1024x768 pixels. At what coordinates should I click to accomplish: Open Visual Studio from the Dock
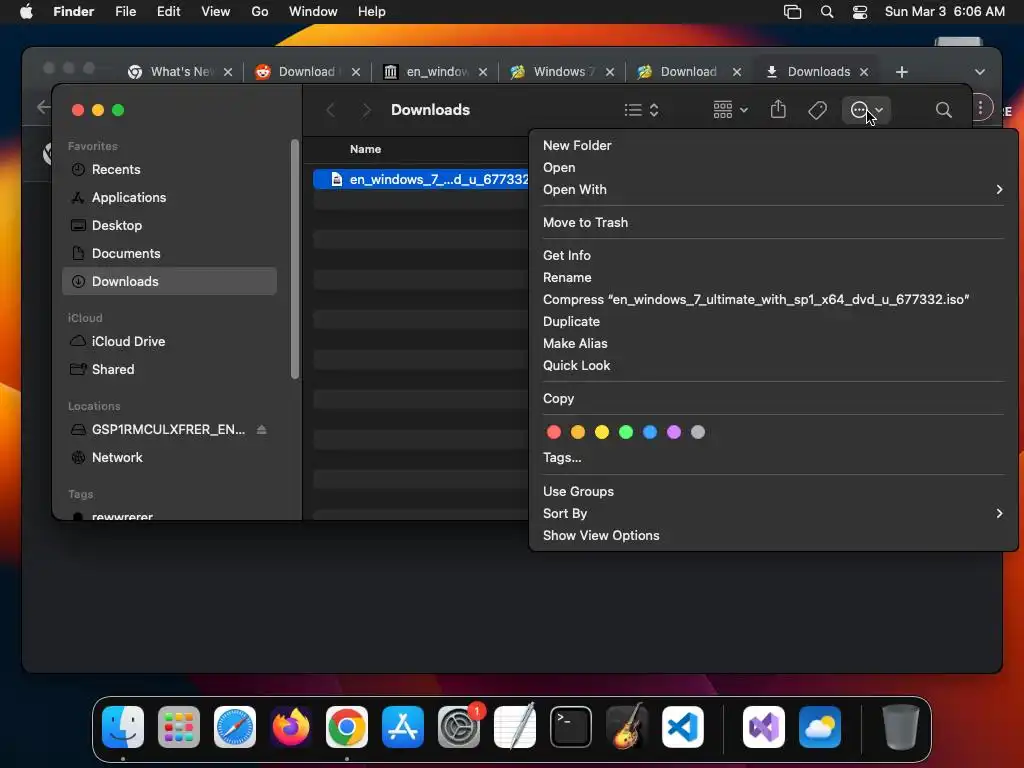(764, 727)
